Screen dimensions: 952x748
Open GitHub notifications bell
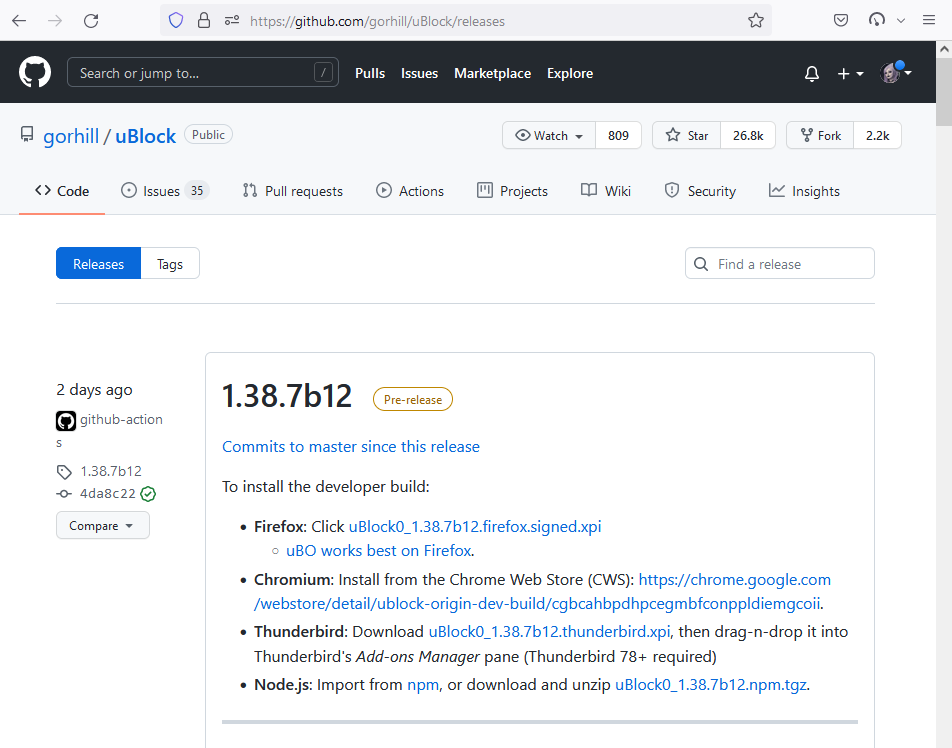point(812,73)
